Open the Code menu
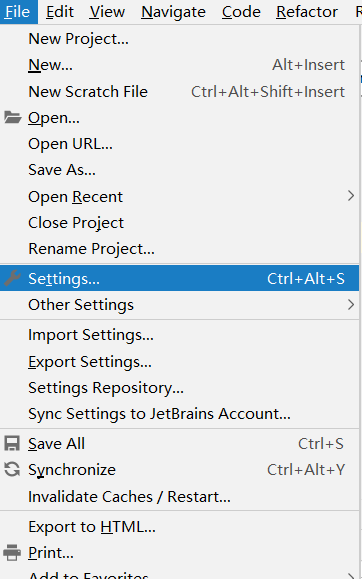 241,12
